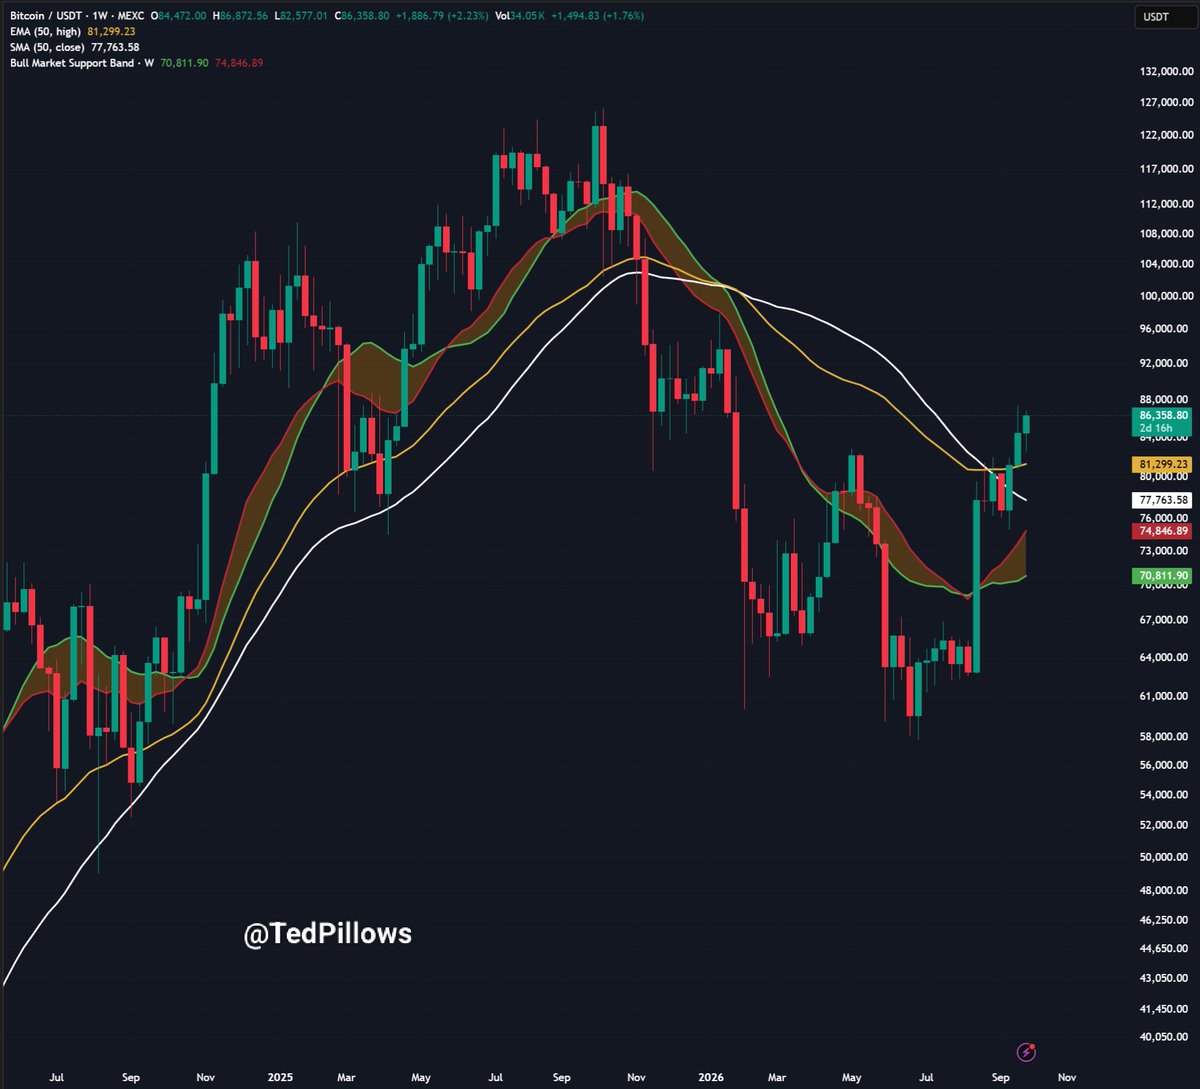Click the 48,000.00 price axis tick
This screenshot has height=1089, width=1200.
[1164, 891]
